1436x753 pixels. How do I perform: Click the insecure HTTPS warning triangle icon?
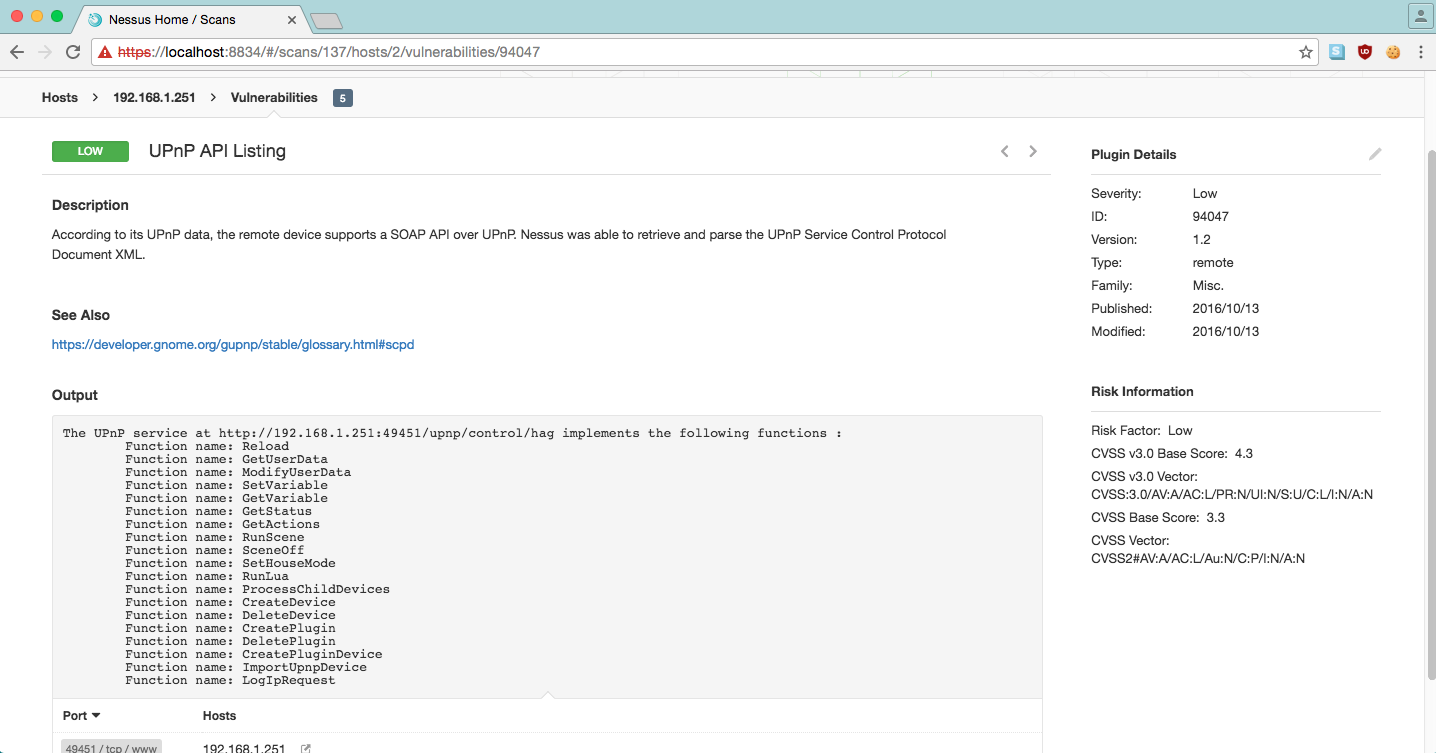[104, 52]
